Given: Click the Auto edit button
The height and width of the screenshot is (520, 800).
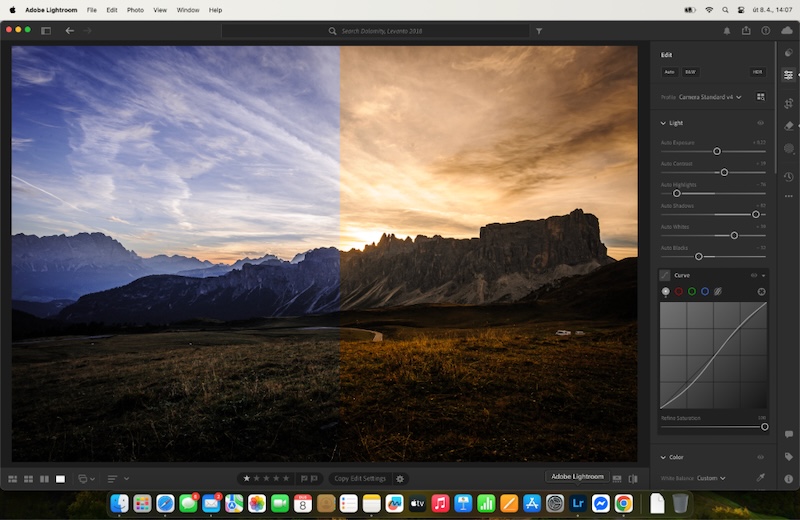Looking at the screenshot, I should click(x=669, y=72).
